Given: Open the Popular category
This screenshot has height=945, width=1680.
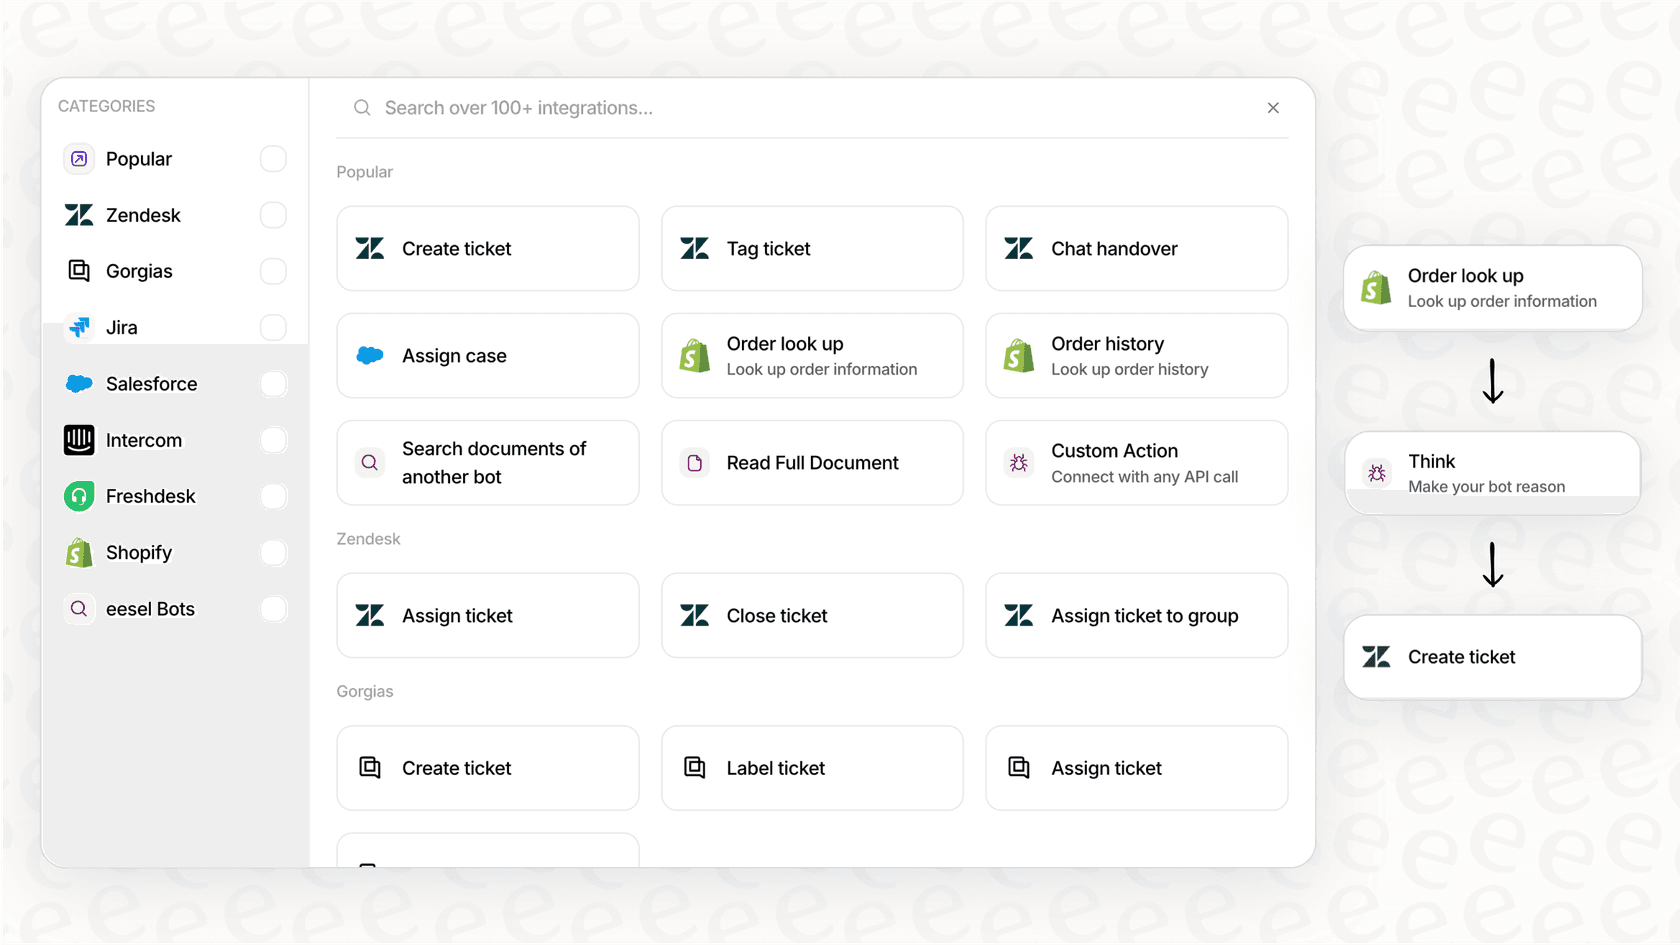Looking at the screenshot, I should coord(138,158).
